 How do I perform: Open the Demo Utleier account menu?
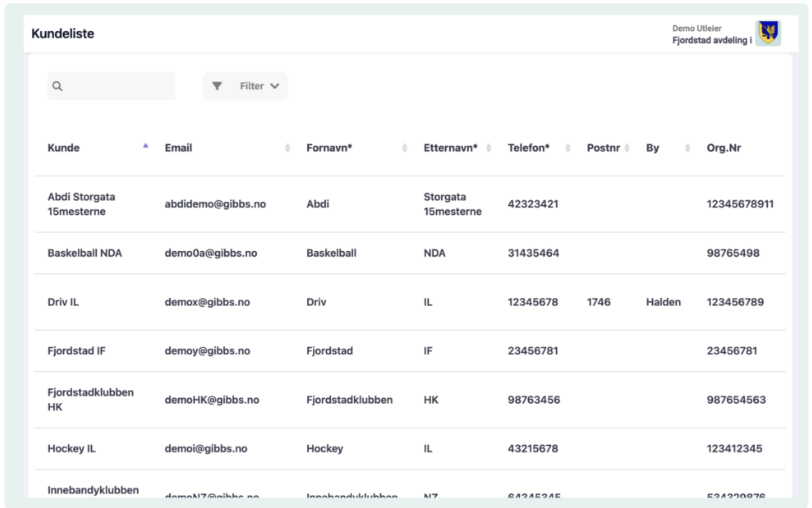pos(711,34)
